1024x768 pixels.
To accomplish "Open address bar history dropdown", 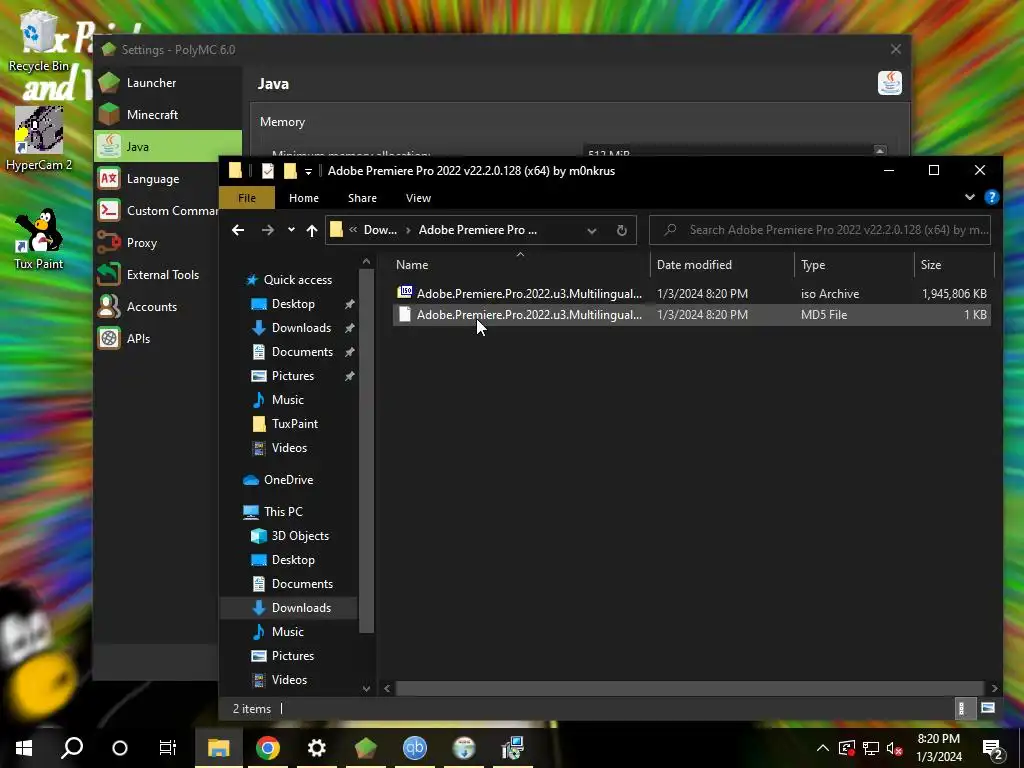I will [x=592, y=230].
